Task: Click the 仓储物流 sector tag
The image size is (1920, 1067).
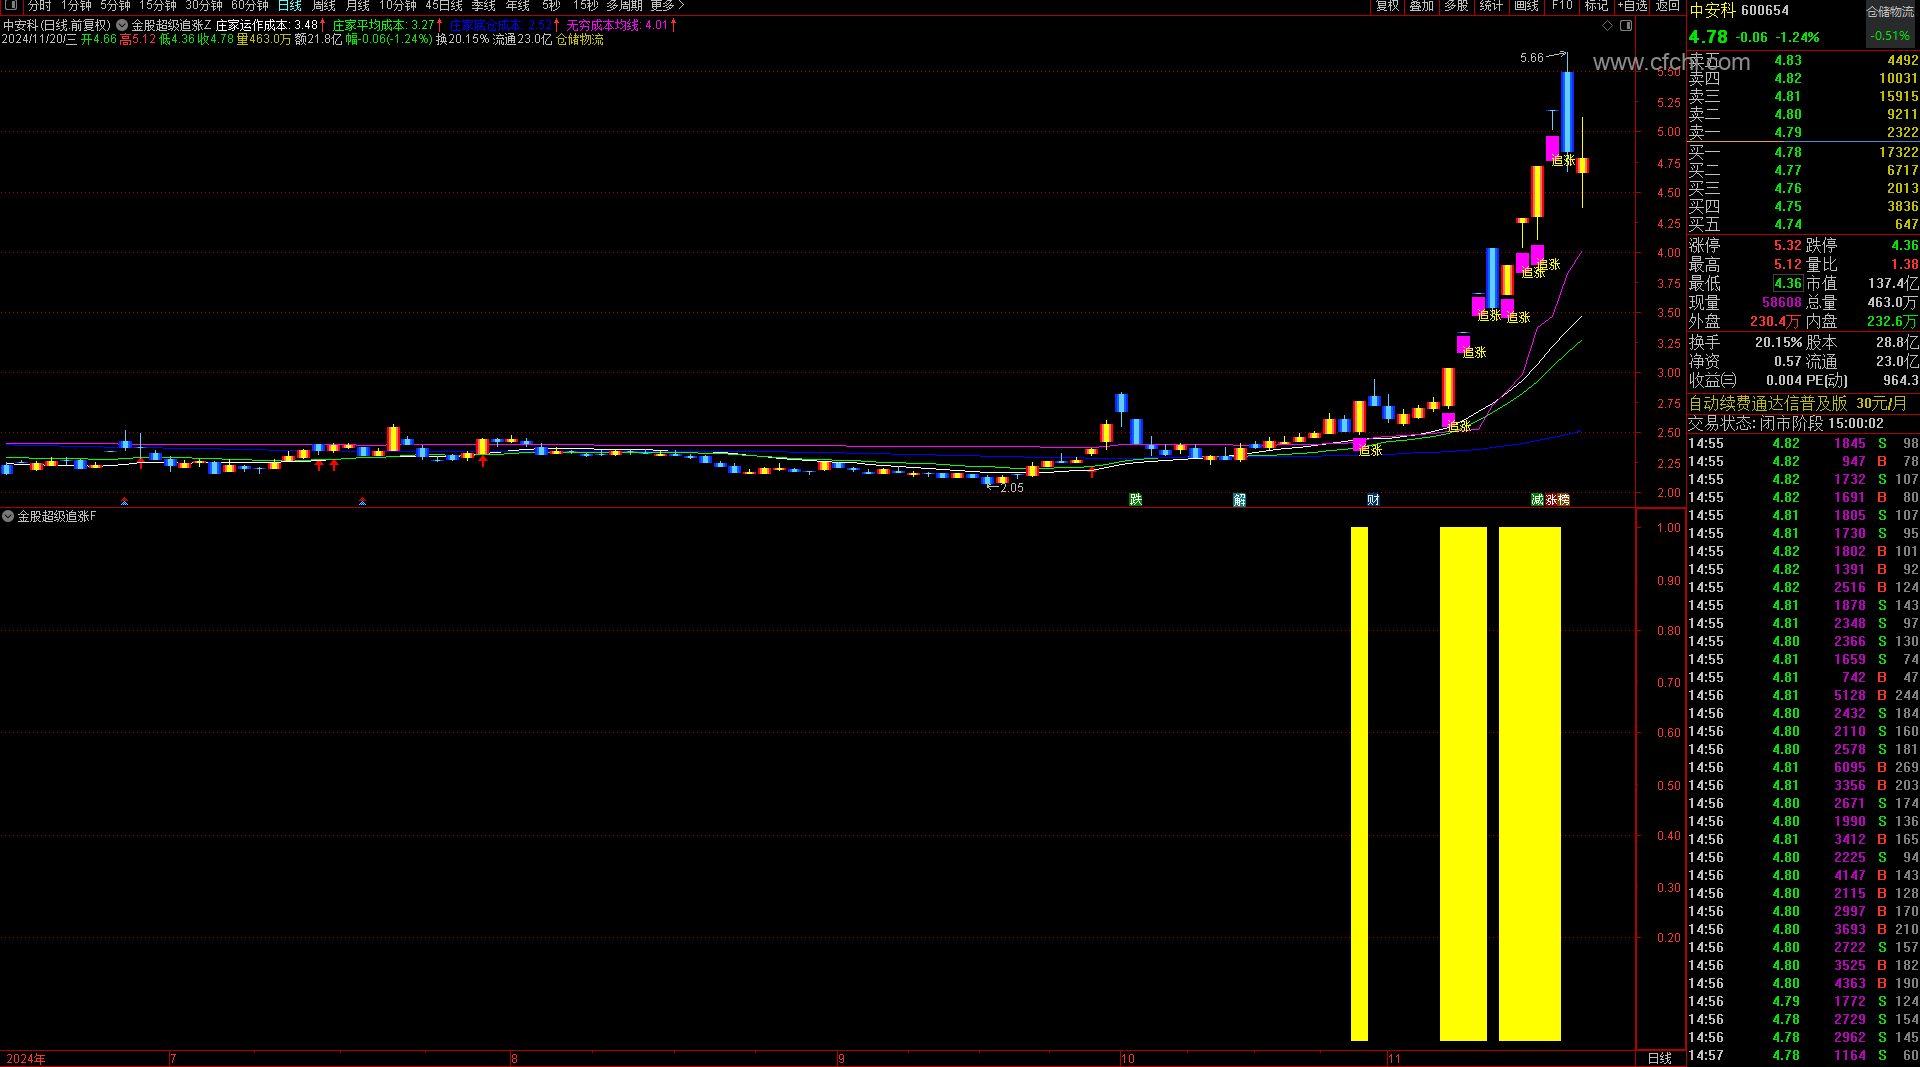Action: coord(1890,12)
